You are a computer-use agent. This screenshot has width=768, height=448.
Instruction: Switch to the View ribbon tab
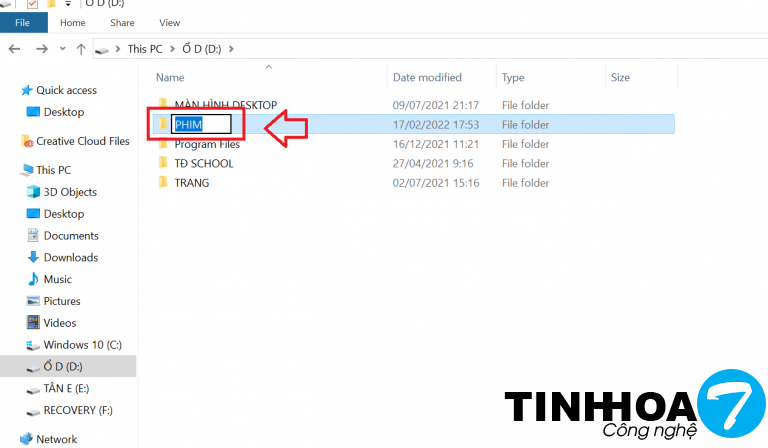169,22
